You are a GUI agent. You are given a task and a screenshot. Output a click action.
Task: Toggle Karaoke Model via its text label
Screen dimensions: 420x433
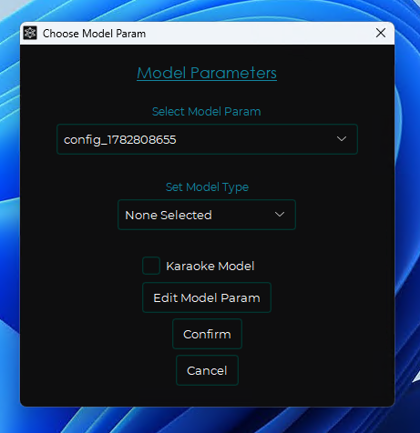tap(210, 266)
